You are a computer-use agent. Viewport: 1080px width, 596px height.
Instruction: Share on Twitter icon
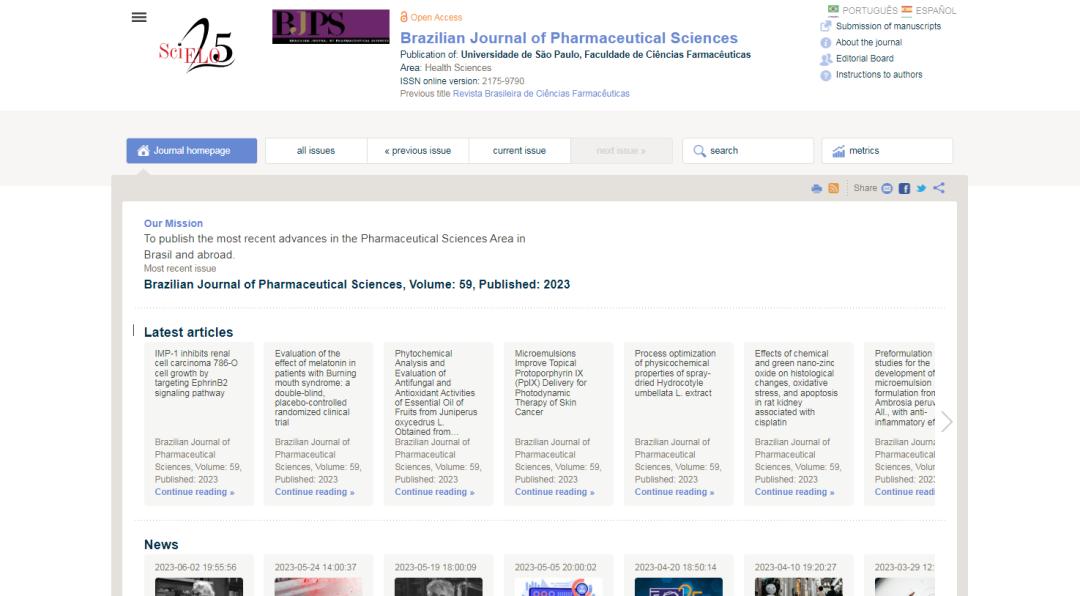[x=921, y=188]
